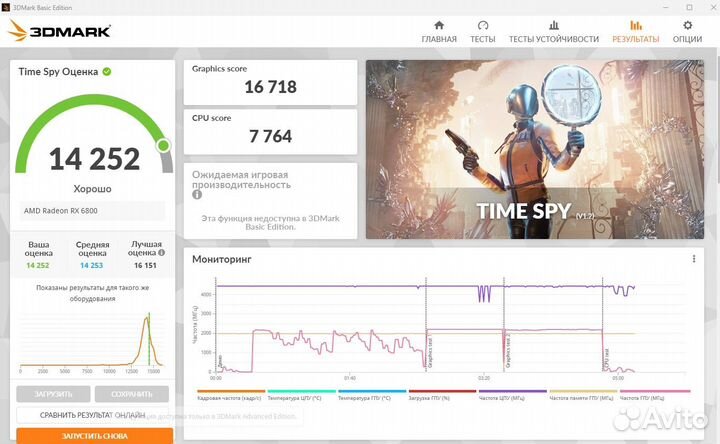Click the green validation checkmark icon
The image size is (720, 444).
coord(107,72)
